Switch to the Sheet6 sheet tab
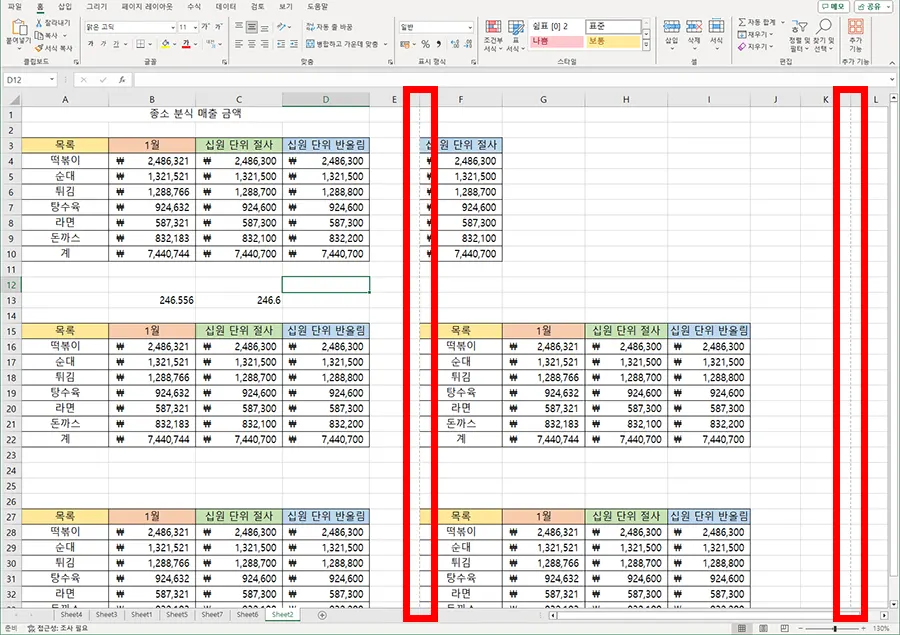Screen dimensions: 900x635 [248, 615]
